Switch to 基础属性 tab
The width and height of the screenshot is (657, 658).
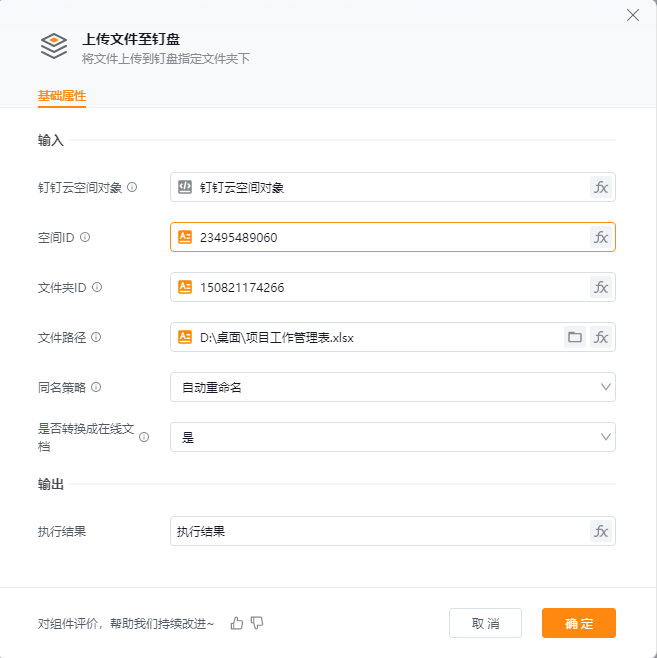(x=62, y=96)
